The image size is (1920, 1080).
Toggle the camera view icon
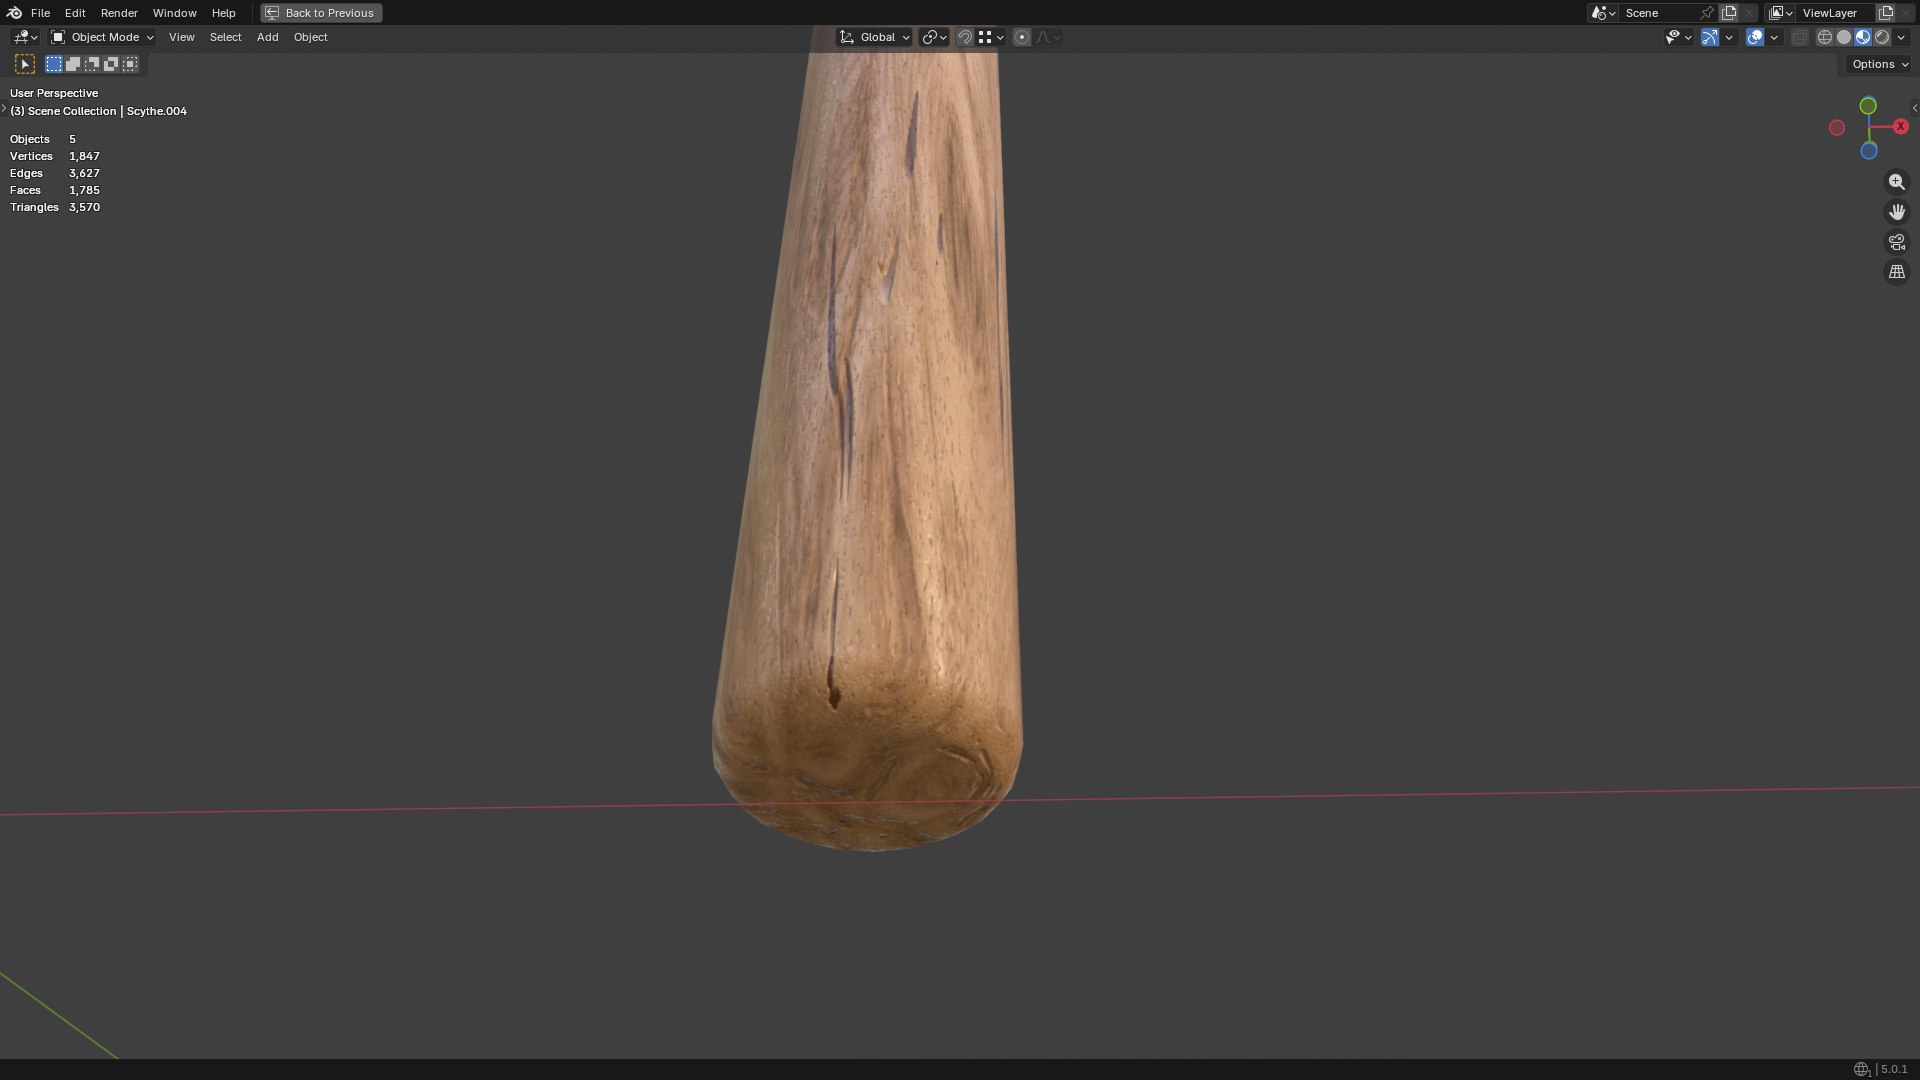(1896, 242)
